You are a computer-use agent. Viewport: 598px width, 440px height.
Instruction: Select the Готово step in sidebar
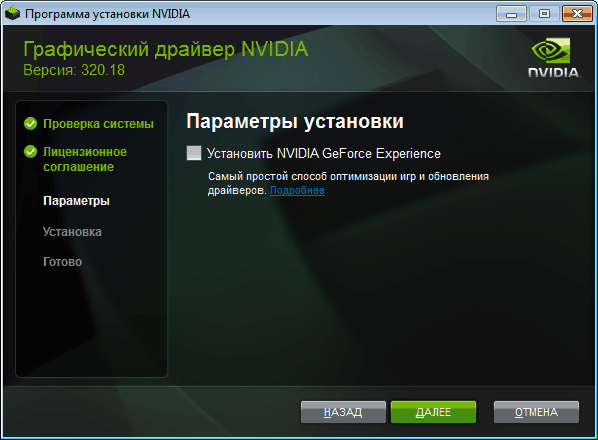[x=63, y=262]
